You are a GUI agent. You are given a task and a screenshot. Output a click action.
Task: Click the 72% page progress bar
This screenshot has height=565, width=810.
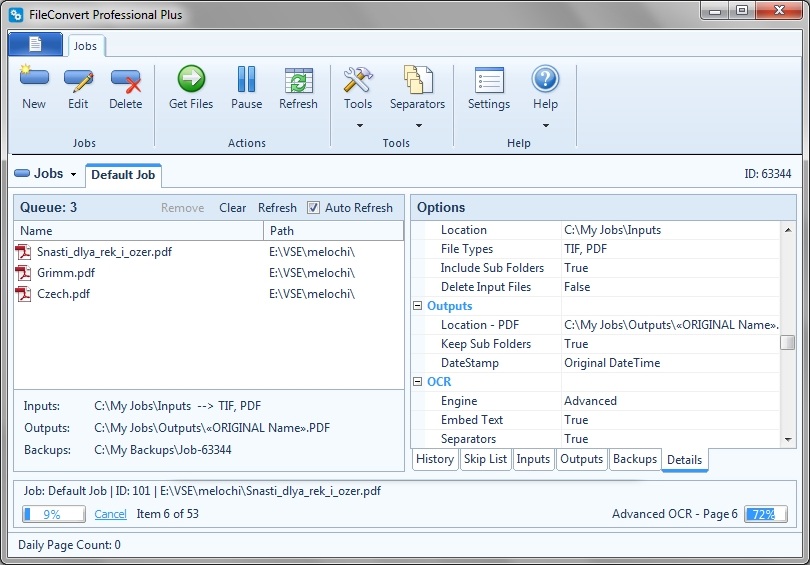766,514
